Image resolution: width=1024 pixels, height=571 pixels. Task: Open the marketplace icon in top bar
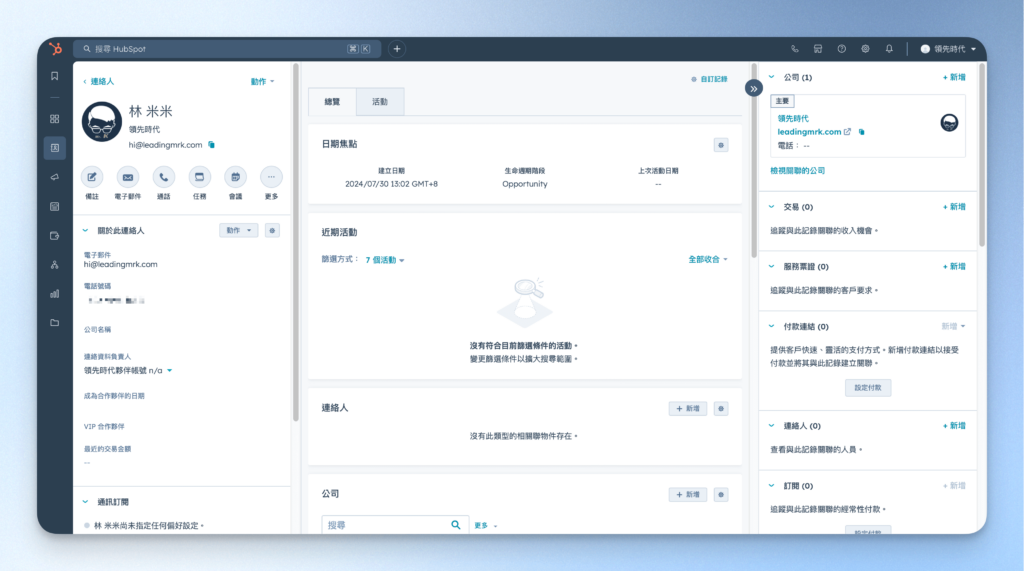818,49
